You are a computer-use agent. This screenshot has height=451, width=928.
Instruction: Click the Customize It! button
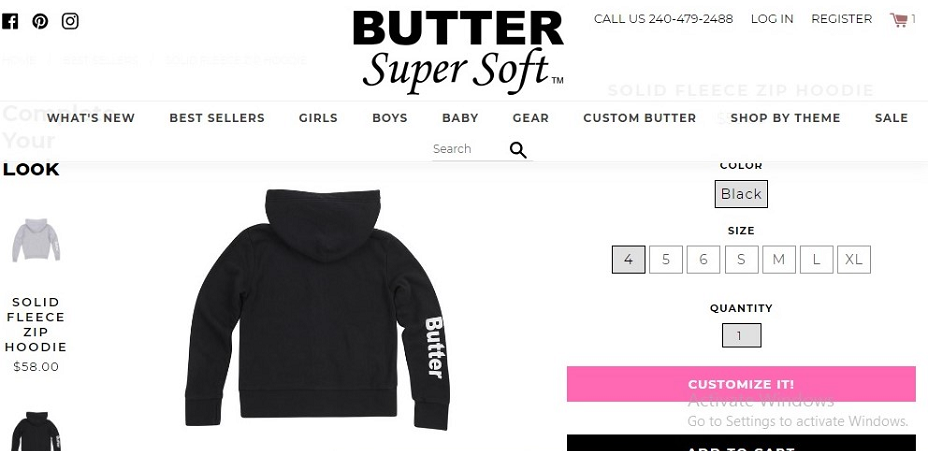[741, 384]
